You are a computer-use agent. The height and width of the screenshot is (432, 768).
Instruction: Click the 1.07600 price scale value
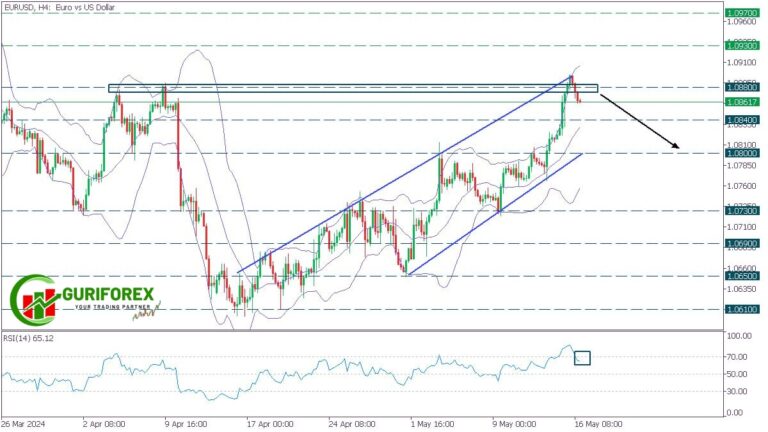(x=742, y=186)
